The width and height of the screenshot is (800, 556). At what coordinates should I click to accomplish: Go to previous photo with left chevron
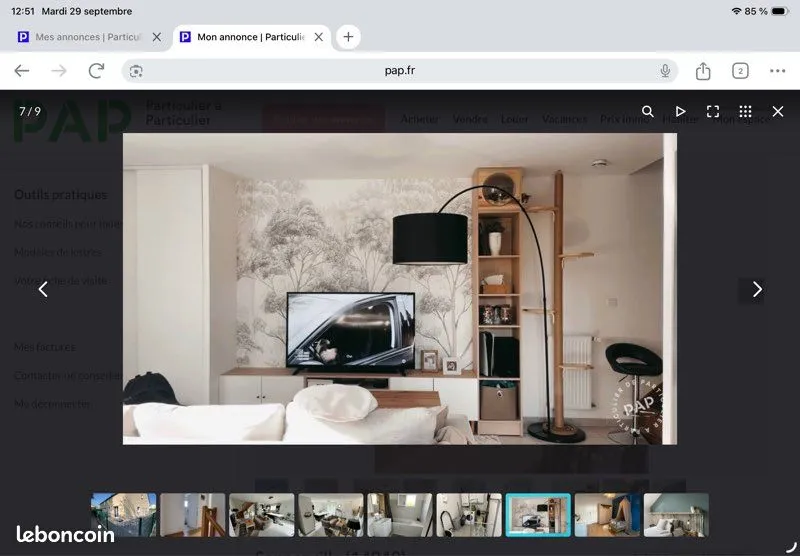tap(43, 289)
